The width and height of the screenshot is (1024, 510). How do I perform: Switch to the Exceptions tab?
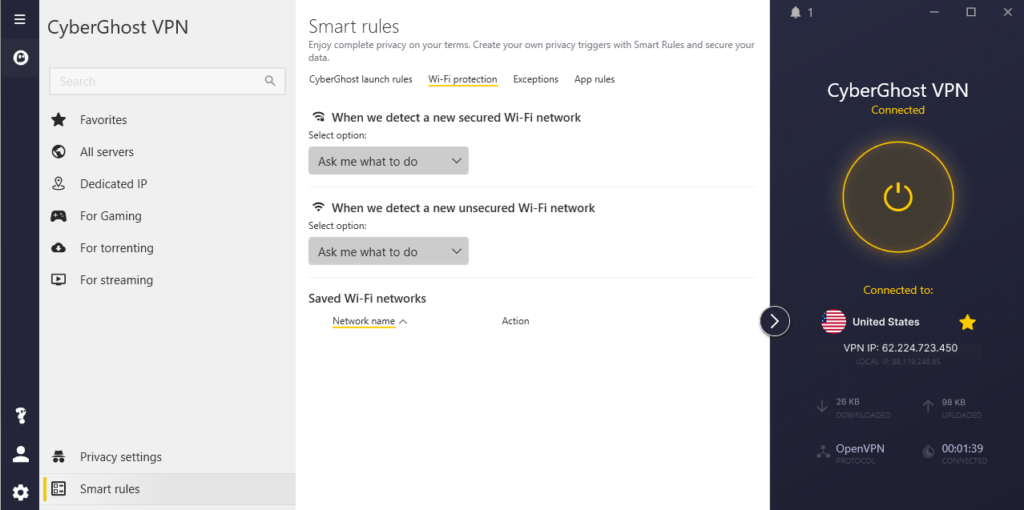pyautogui.click(x=536, y=79)
